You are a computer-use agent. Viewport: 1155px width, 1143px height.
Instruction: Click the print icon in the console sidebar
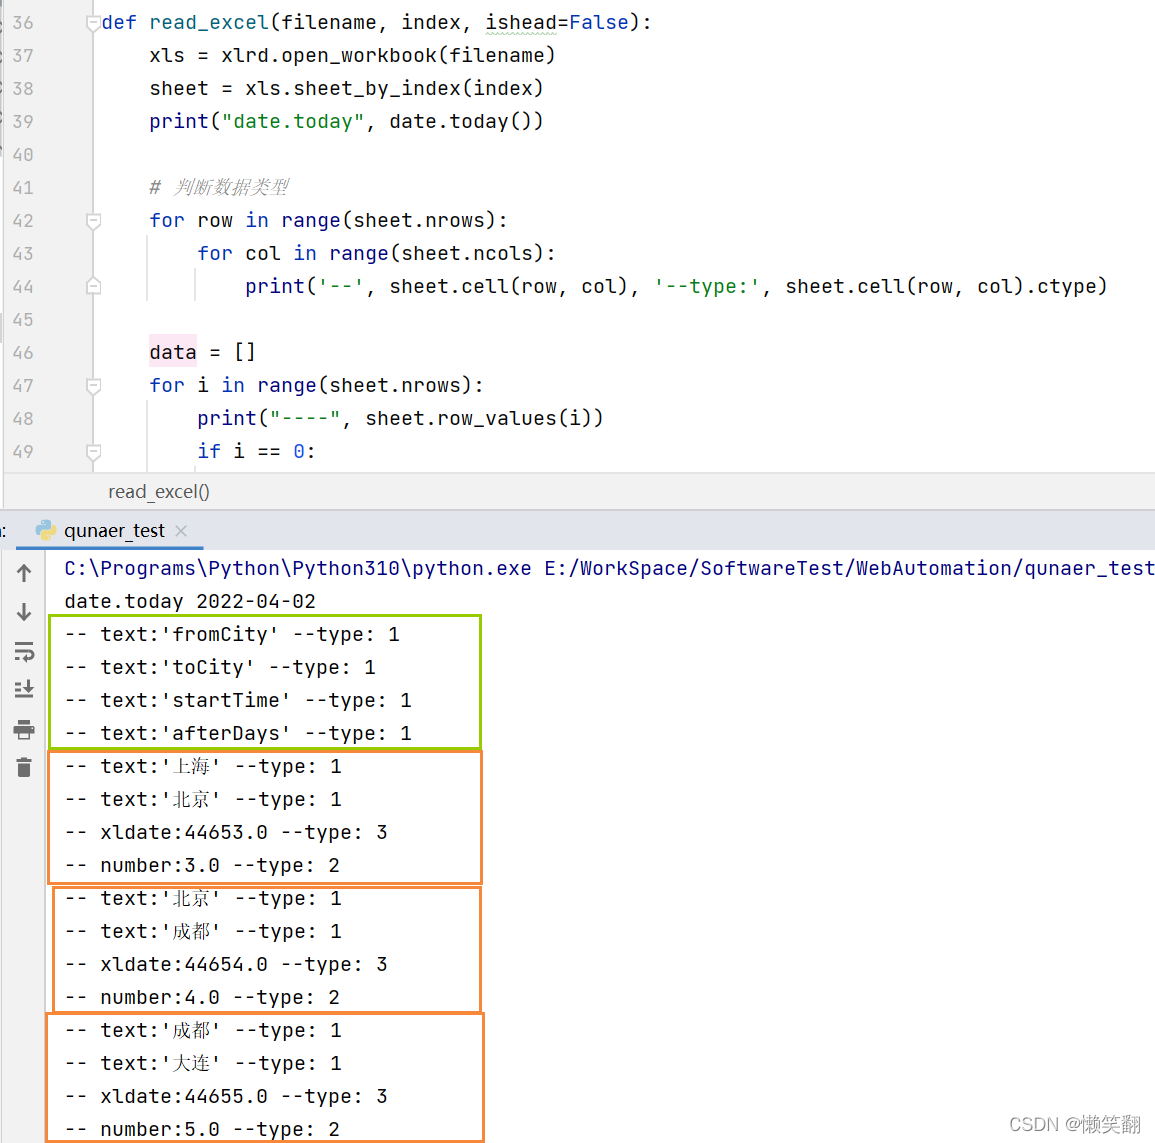pyautogui.click(x=24, y=730)
